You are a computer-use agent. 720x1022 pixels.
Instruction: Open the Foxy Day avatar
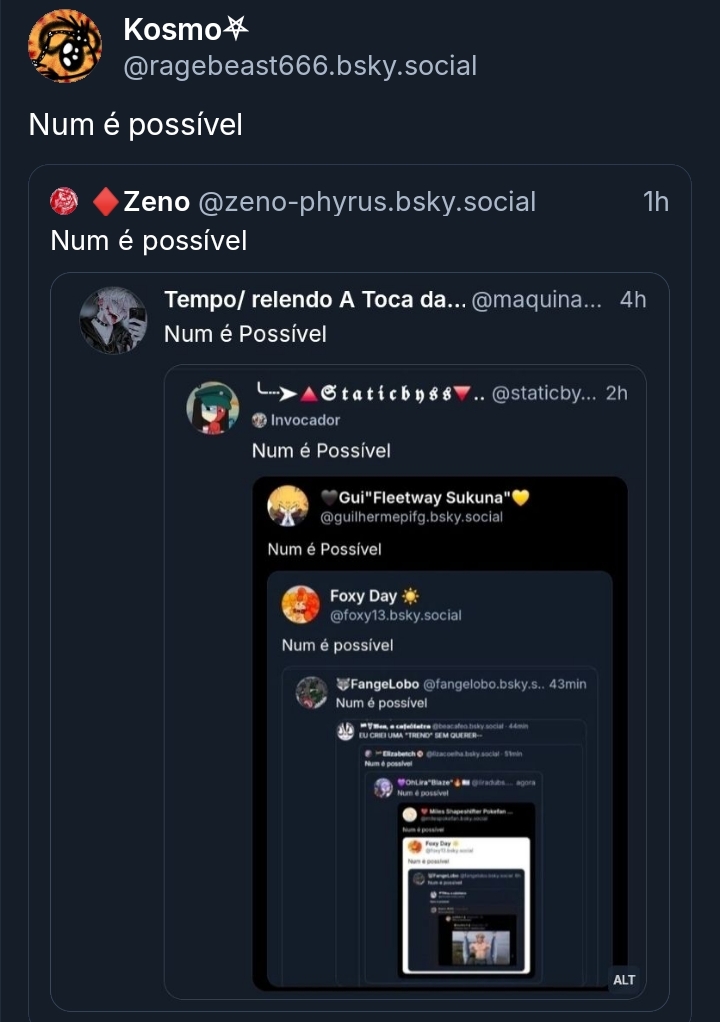[301, 604]
